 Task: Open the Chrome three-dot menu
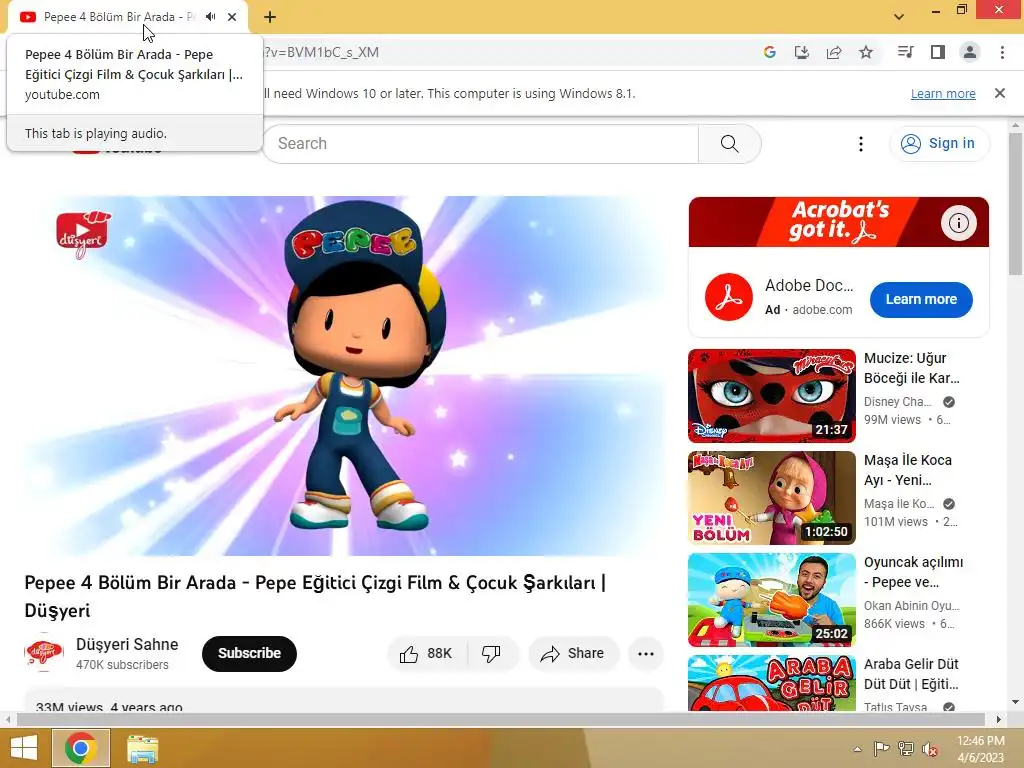point(1002,52)
